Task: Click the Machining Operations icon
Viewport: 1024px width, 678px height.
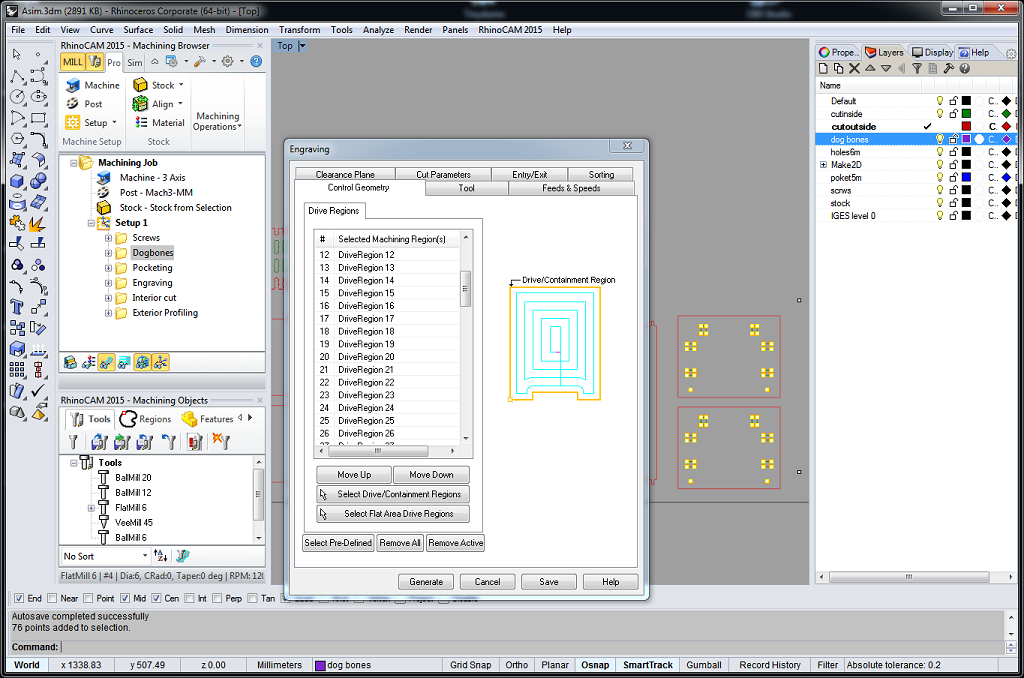Action: pos(217,121)
